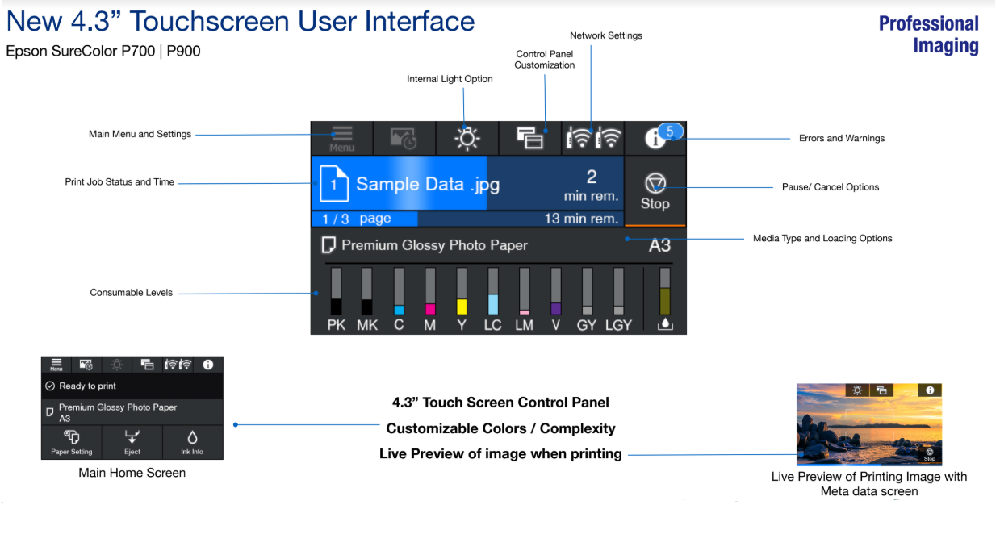The image size is (1000, 534).
Task: Click the Pause/ Cancel Options label
Action: [830, 187]
